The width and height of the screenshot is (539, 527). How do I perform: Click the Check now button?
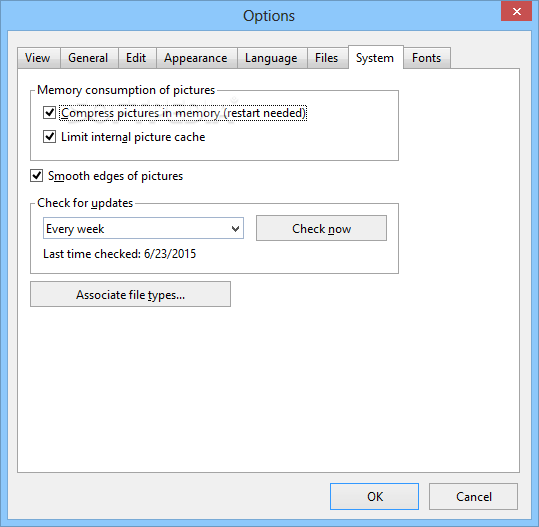[x=321, y=228]
